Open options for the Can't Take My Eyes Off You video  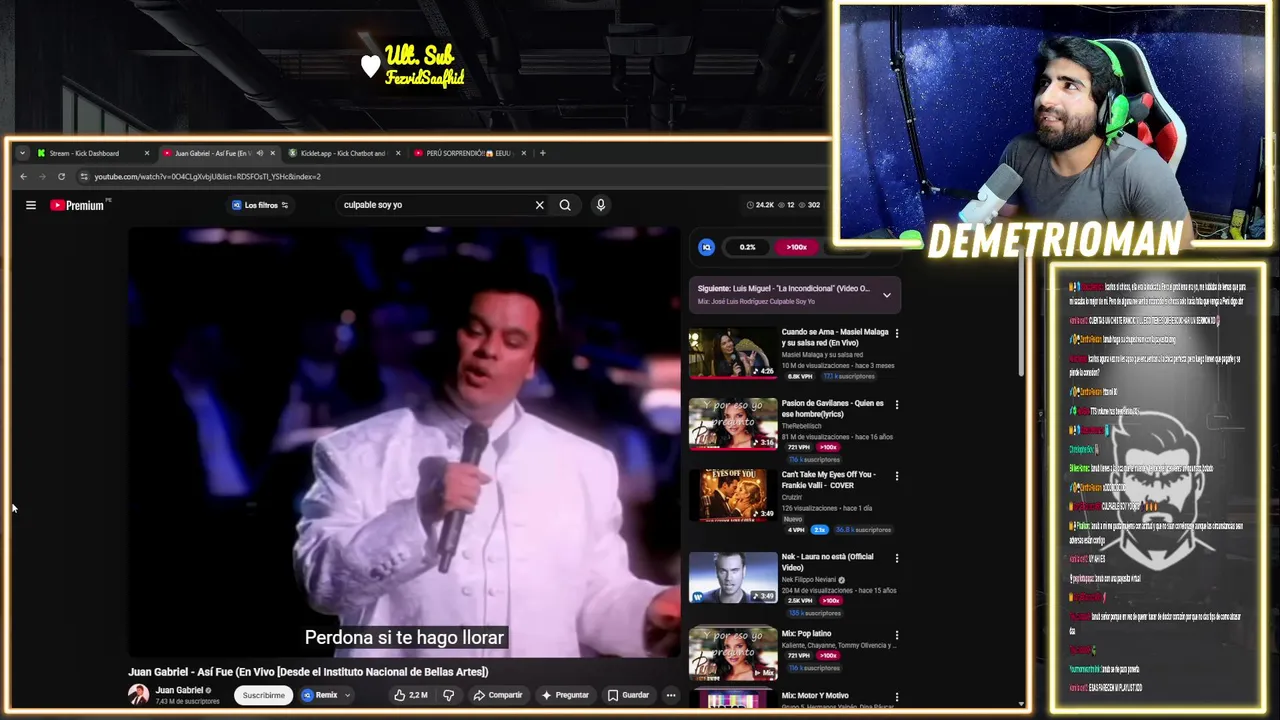point(896,476)
